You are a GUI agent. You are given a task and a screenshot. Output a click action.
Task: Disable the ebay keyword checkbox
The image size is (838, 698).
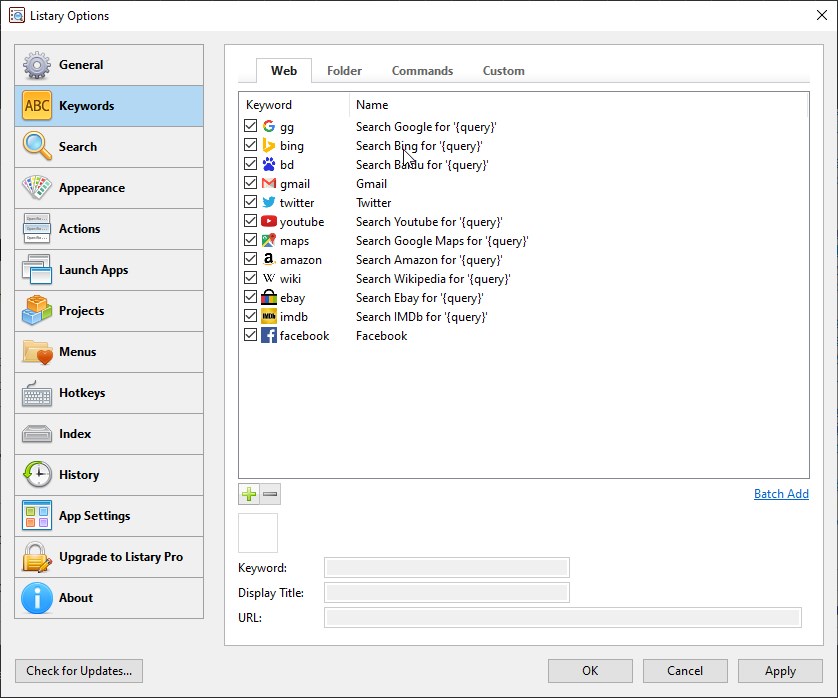250,297
